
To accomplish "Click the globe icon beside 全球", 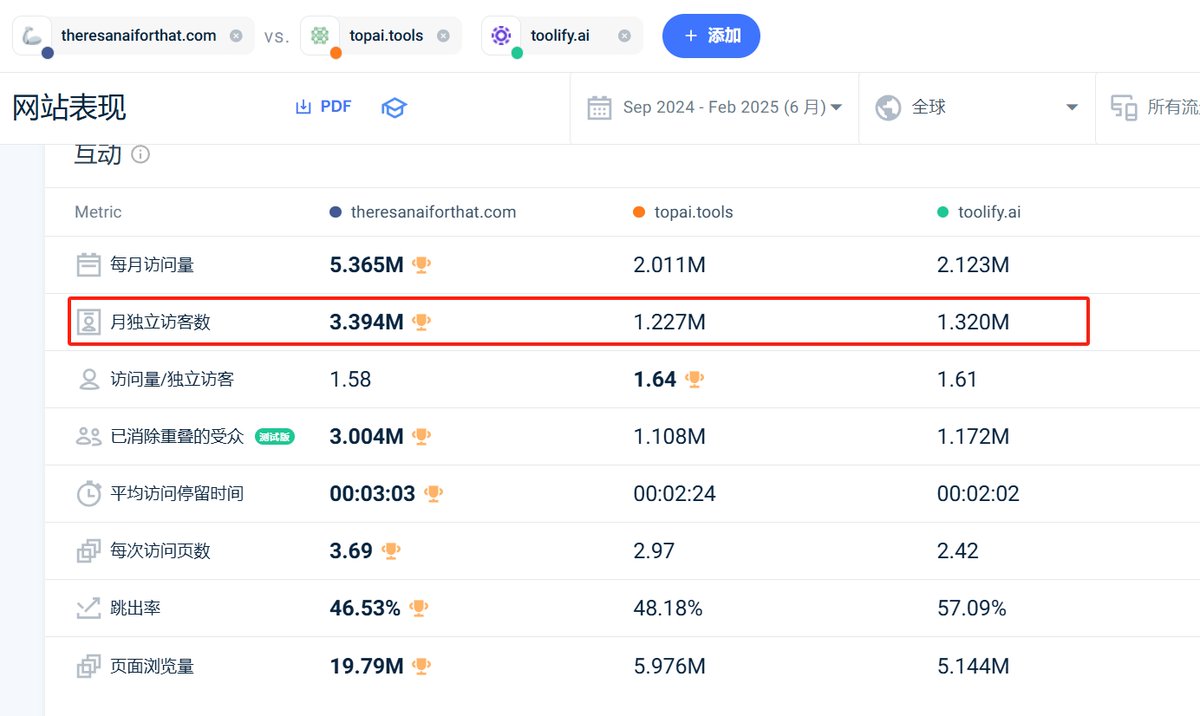I will point(888,108).
